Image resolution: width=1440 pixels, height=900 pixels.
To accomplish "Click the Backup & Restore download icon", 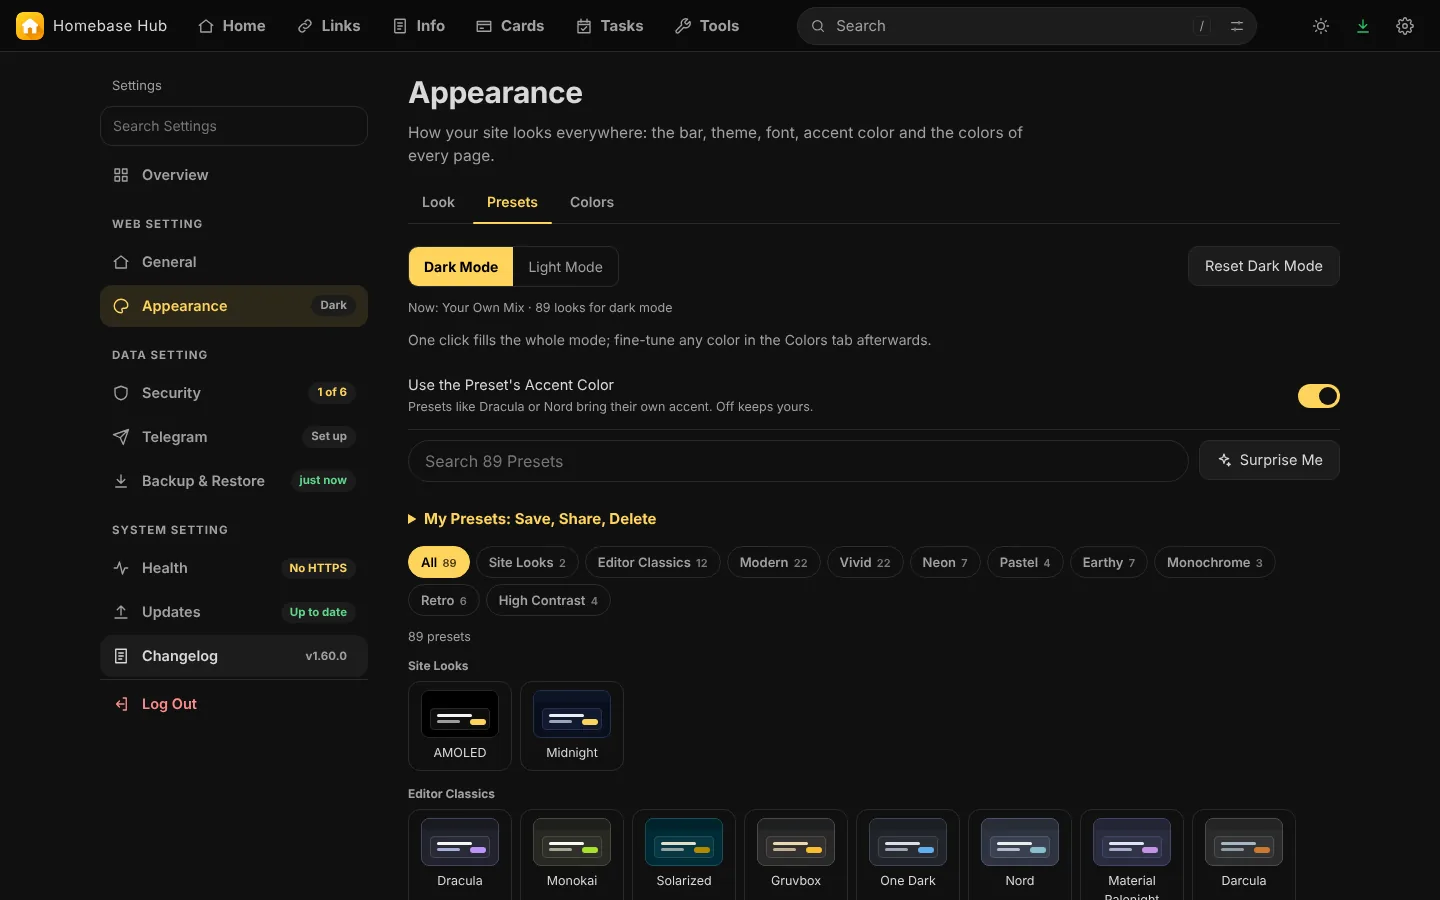I will [121, 481].
